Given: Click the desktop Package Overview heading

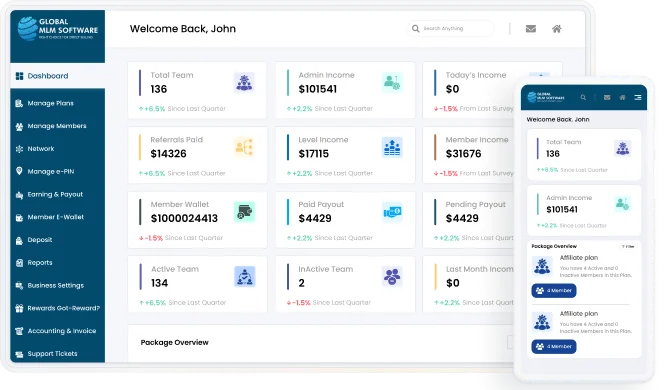Looking at the screenshot, I should pyautogui.click(x=174, y=342).
